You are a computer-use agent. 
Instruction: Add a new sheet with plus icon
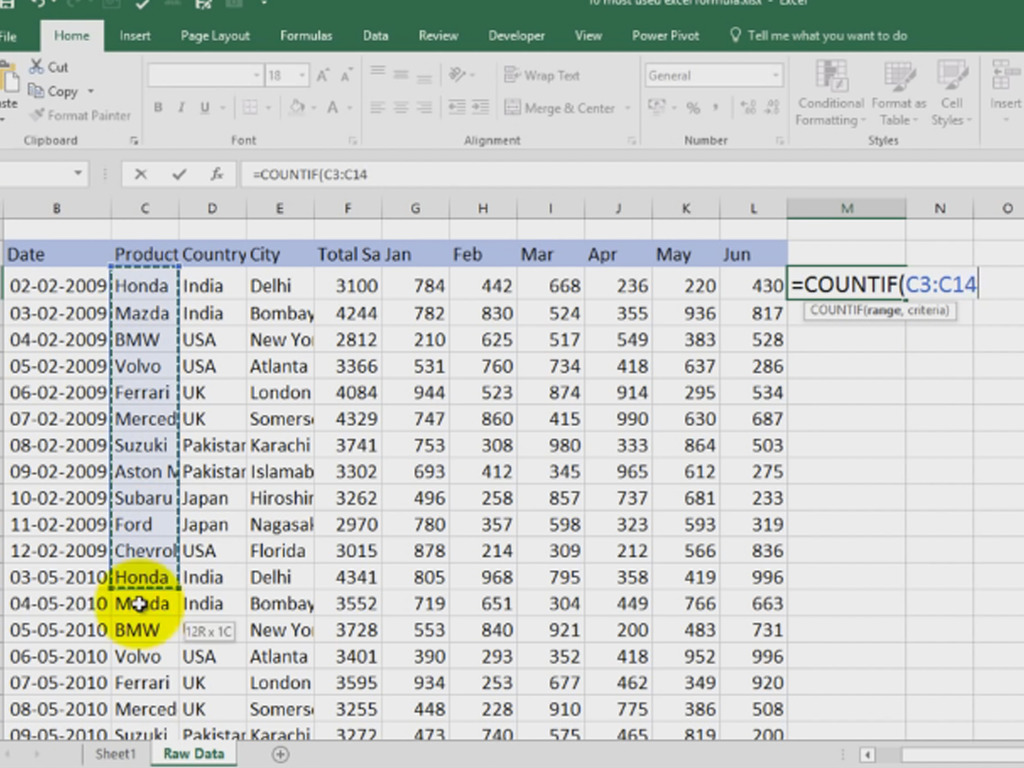tap(280, 754)
